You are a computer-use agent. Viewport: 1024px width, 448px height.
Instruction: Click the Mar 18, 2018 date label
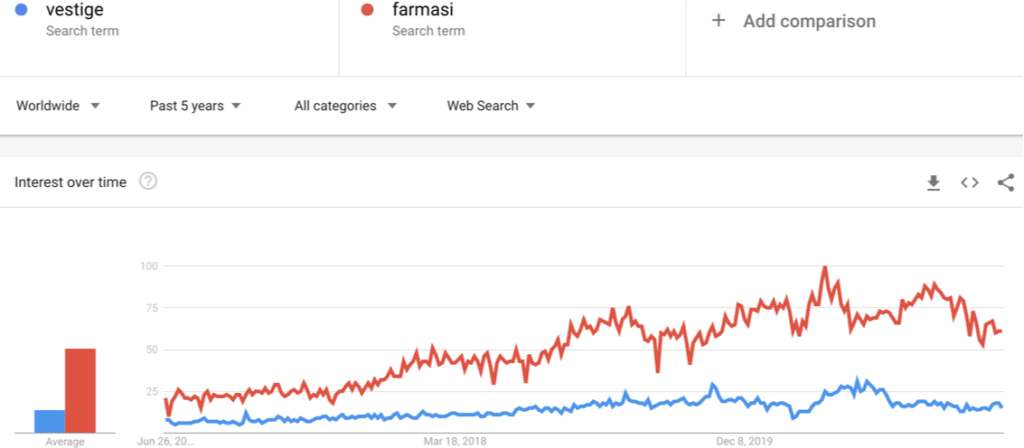pyautogui.click(x=455, y=441)
